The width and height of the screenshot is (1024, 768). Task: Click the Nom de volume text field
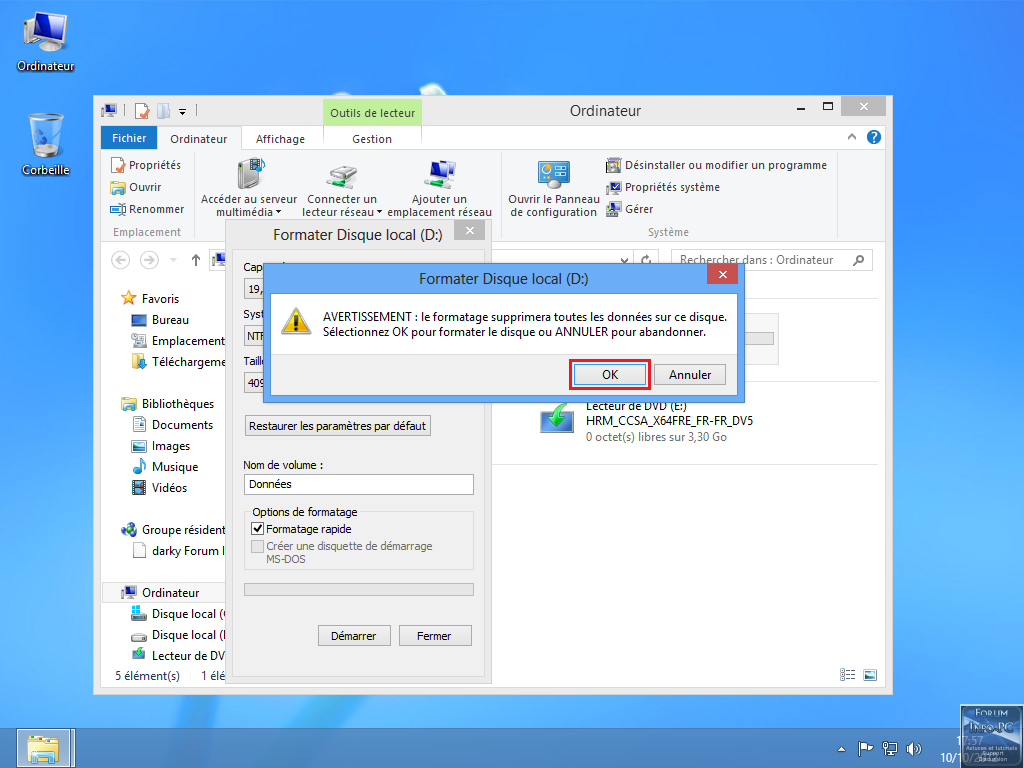358,484
